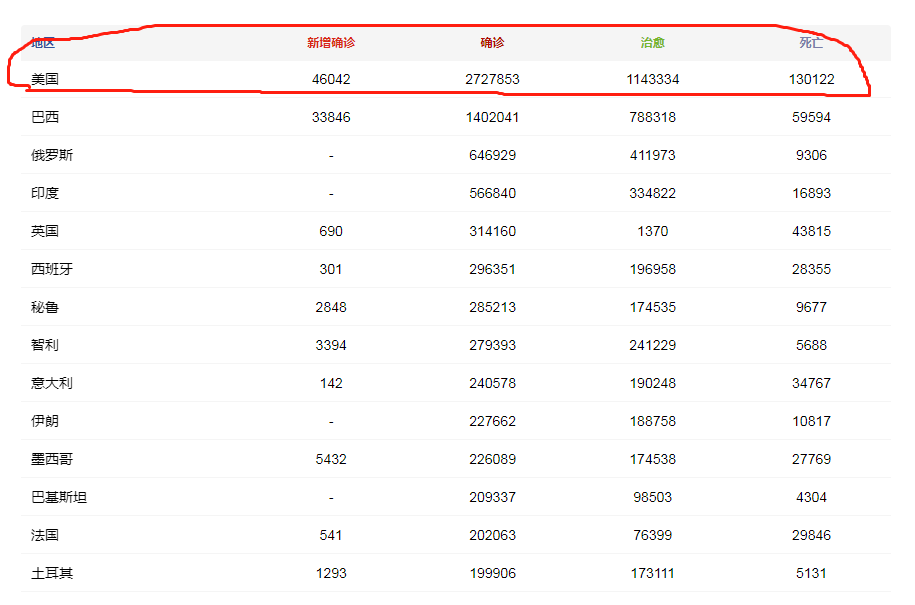Click Chile's recovered value 241229
This screenshot has height=605, width=915.
click(652, 345)
